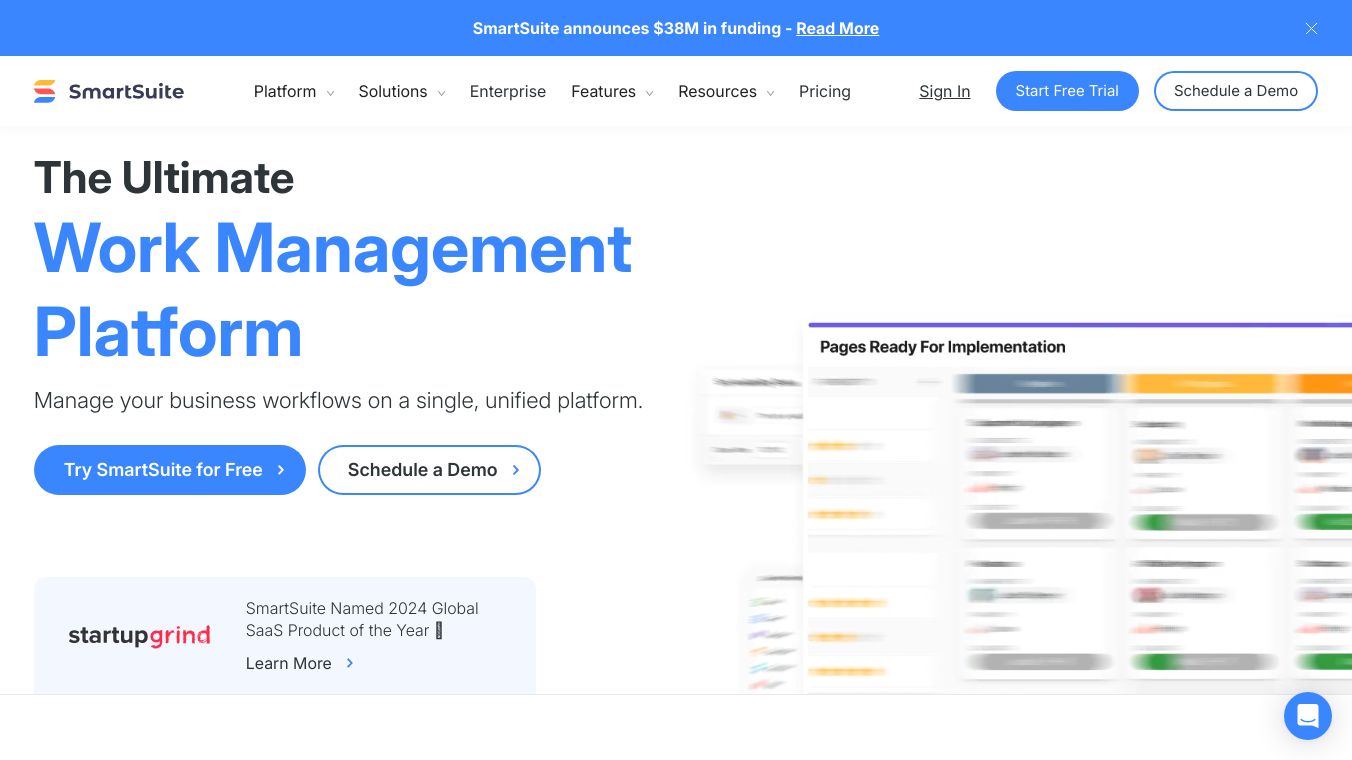This screenshot has height=760, width=1352.
Task: Click the startupgrind logo
Action: pyautogui.click(x=139, y=636)
